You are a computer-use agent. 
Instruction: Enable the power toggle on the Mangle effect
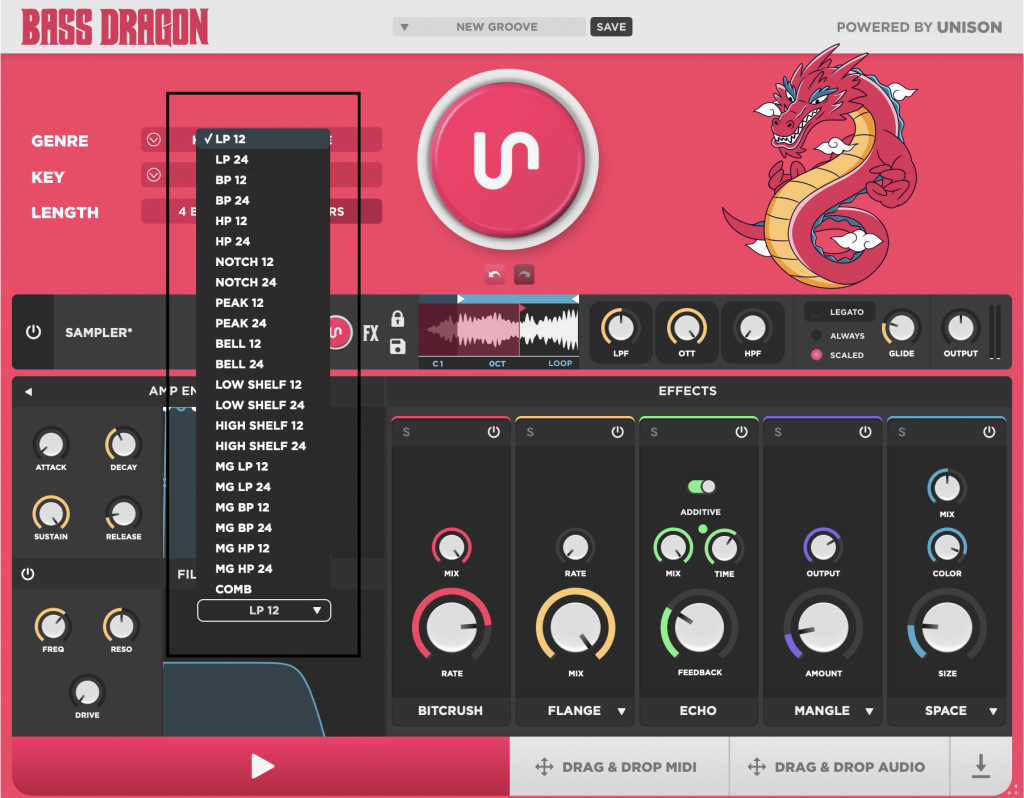click(863, 431)
